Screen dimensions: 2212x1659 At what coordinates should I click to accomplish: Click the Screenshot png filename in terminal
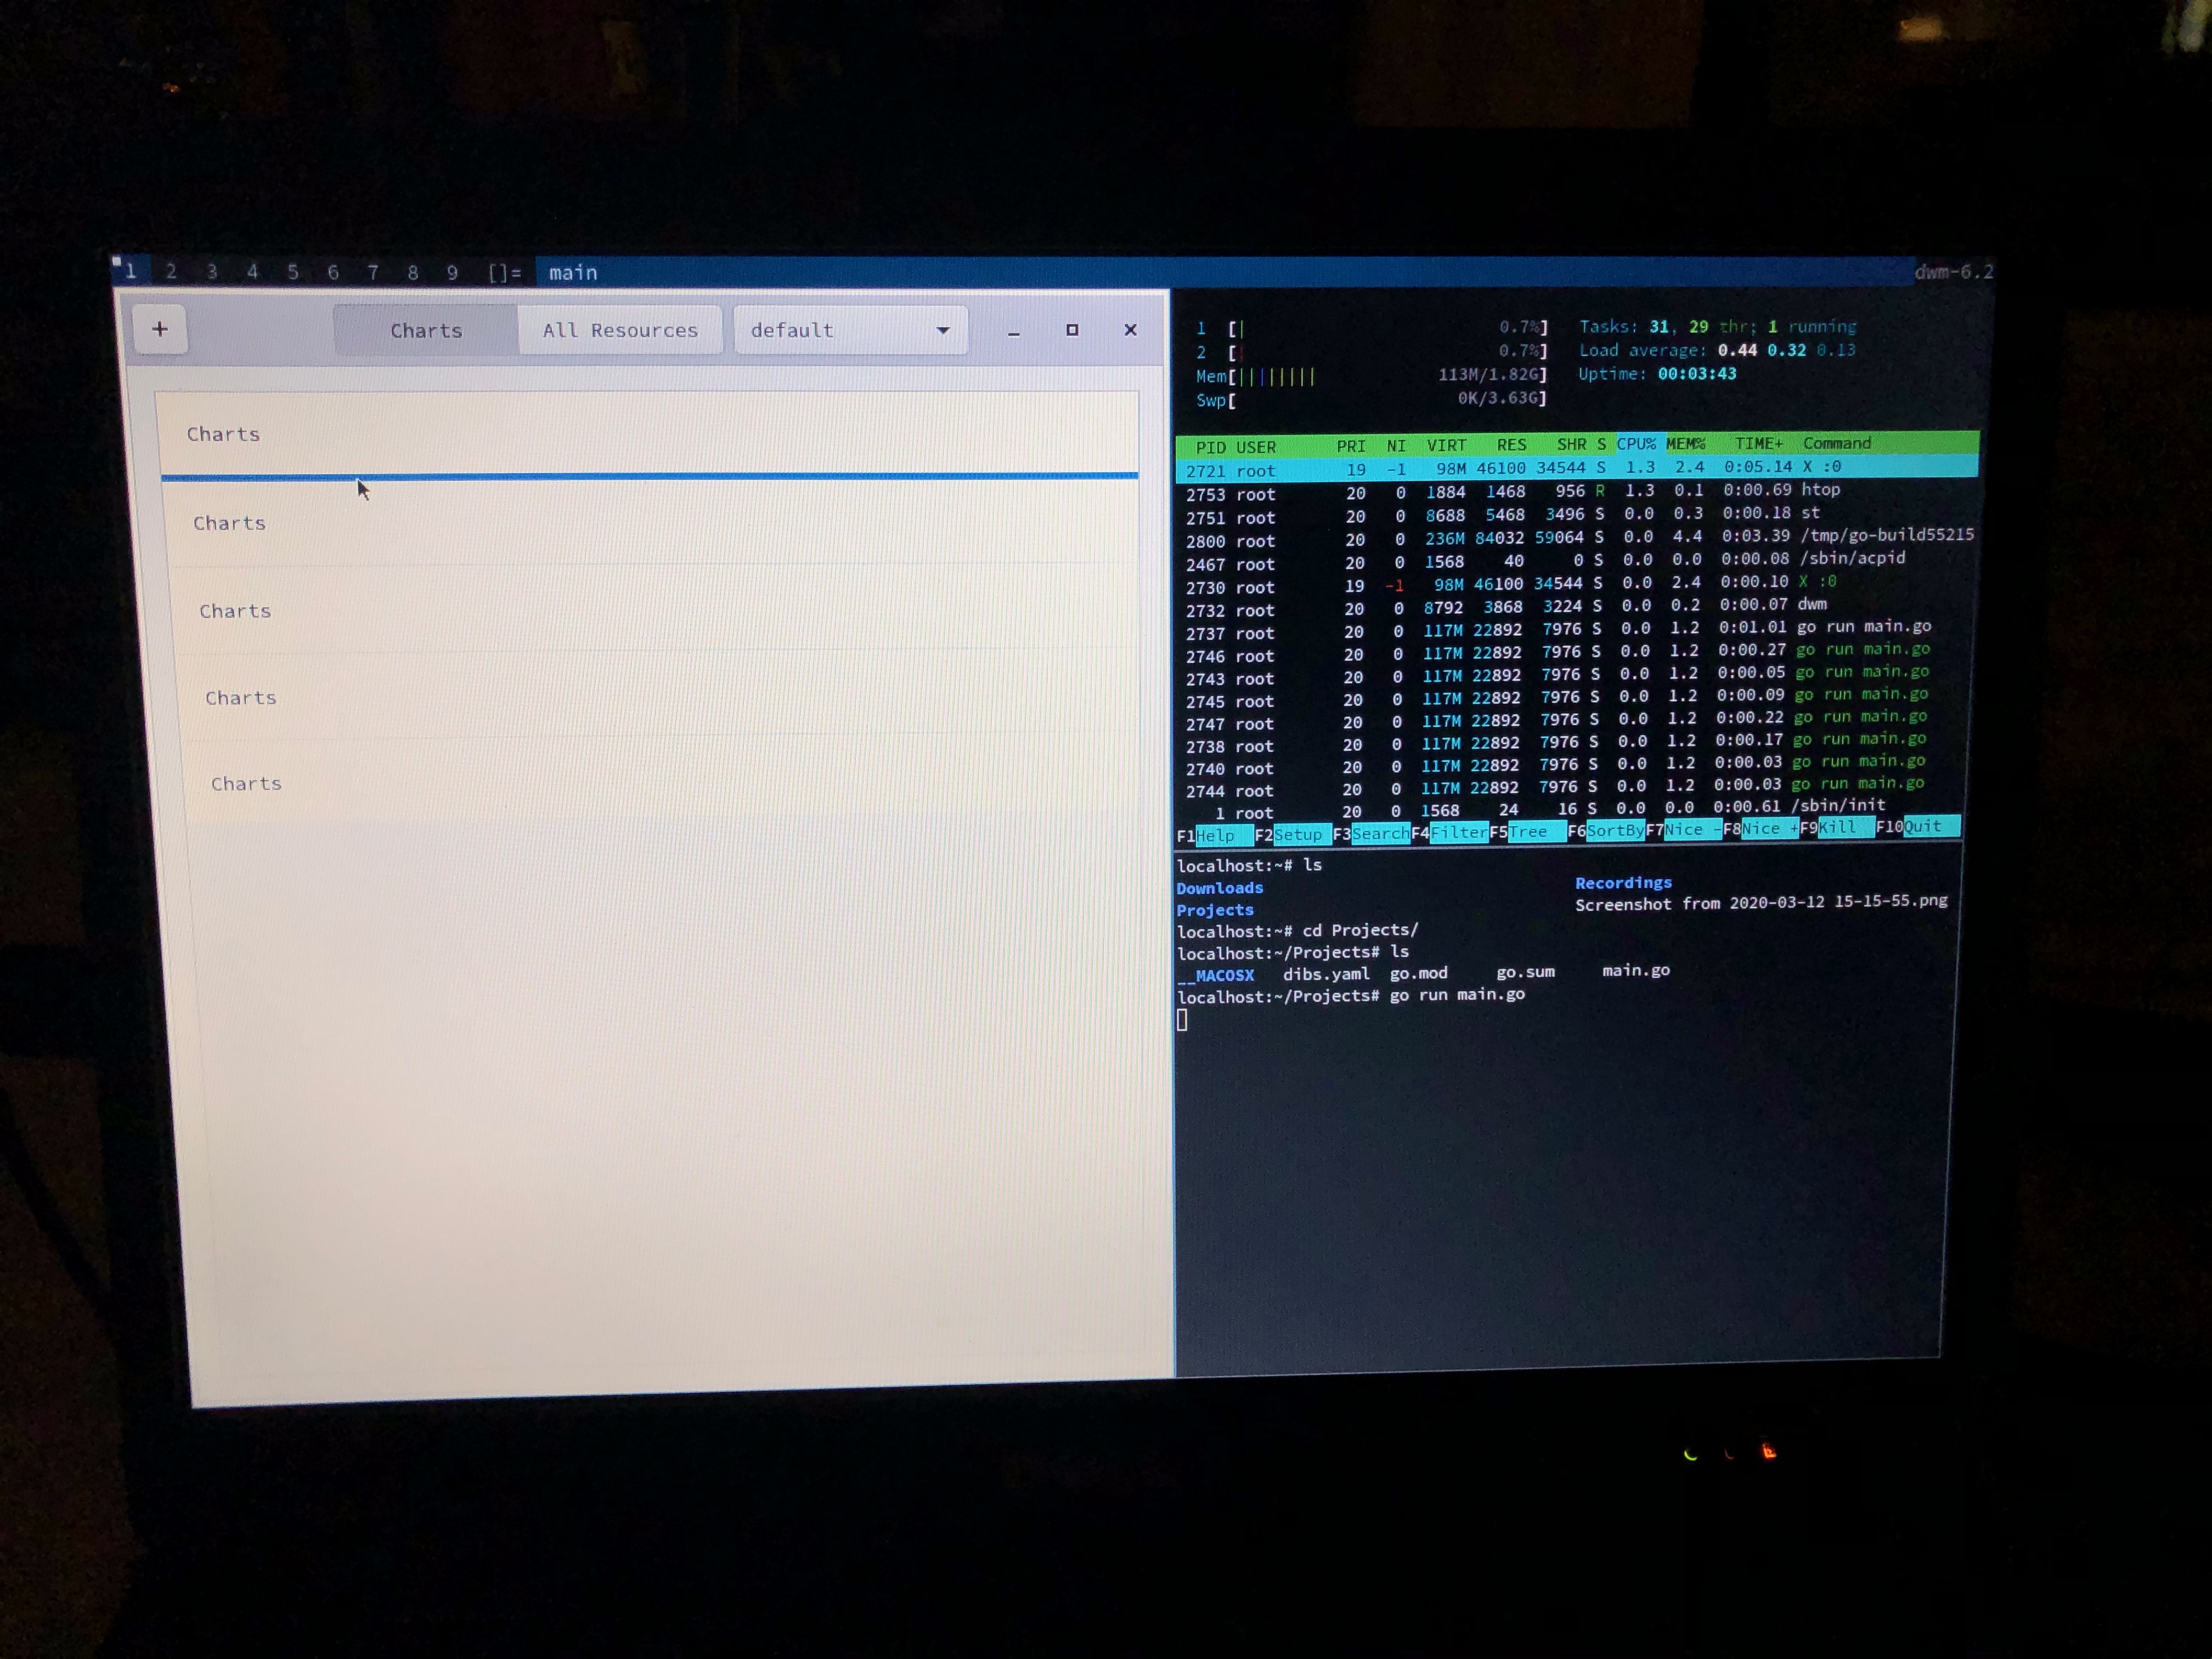[1761, 903]
